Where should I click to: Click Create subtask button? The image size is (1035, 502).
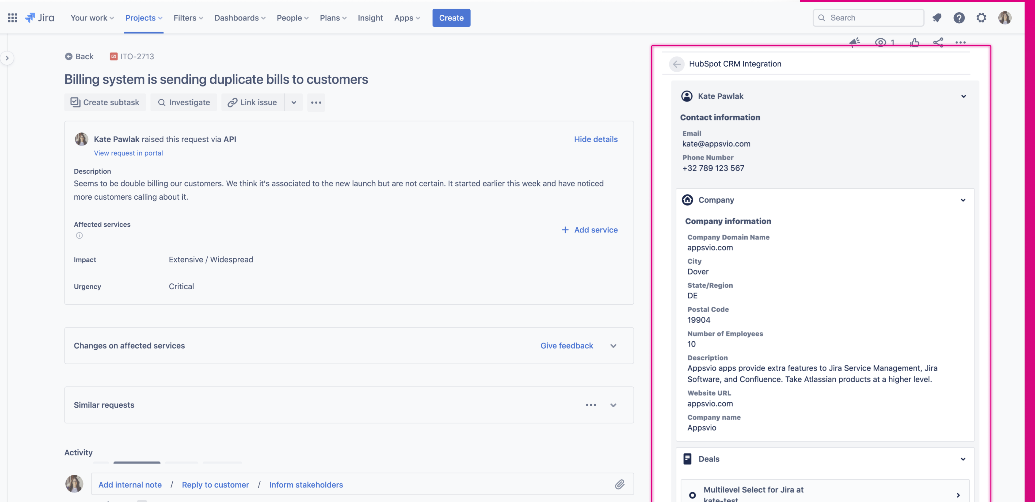[105, 102]
